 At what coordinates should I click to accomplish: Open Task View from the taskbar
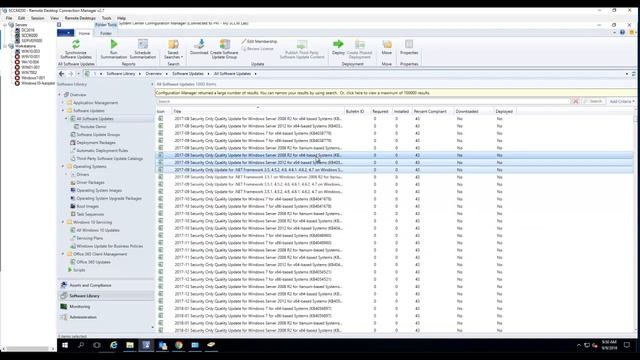(x=97, y=345)
